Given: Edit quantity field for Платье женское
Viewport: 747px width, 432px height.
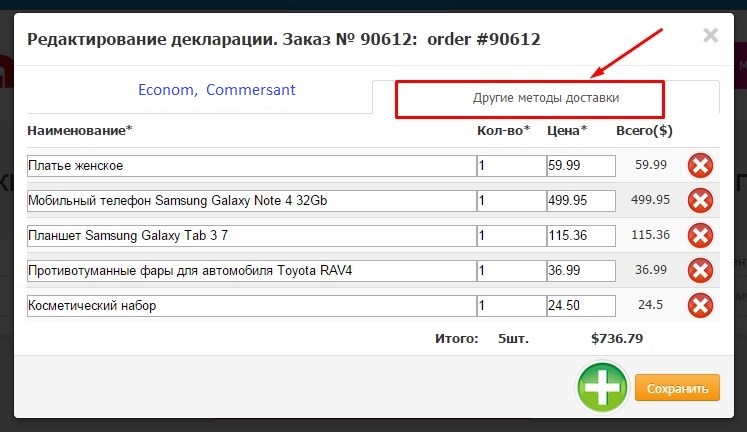Looking at the screenshot, I should point(510,165).
